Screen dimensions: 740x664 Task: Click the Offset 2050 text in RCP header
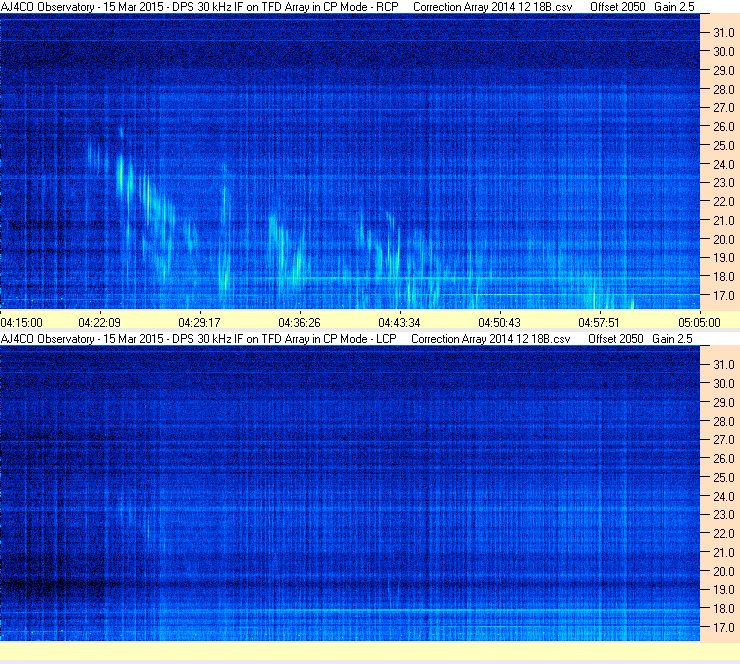617,7
